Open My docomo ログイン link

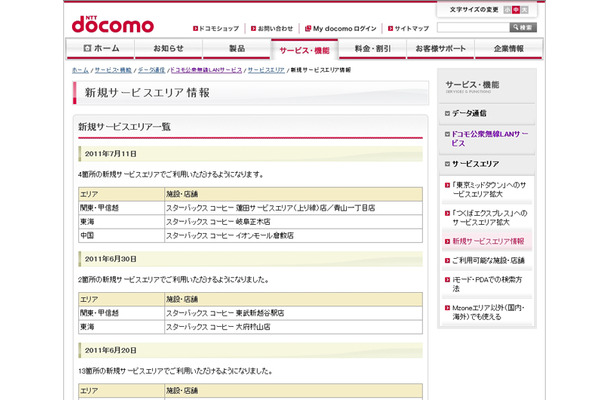[x=345, y=28]
